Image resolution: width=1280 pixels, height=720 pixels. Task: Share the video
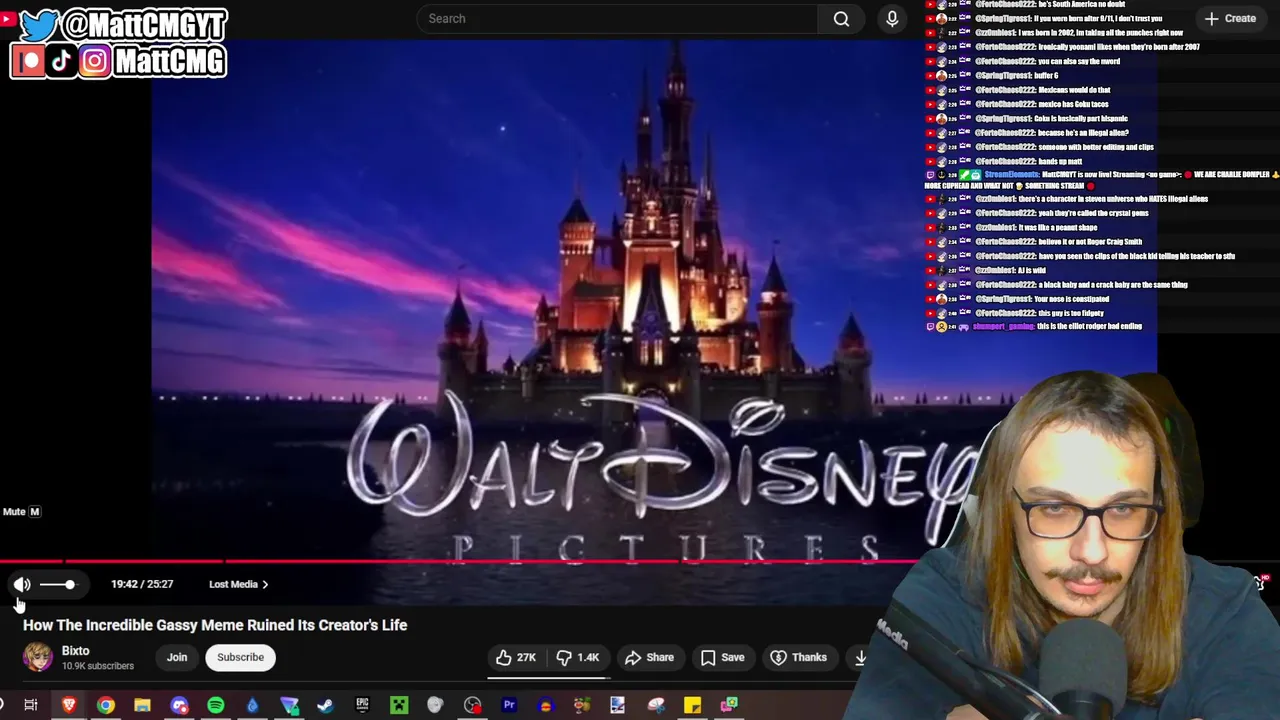(649, 657)
